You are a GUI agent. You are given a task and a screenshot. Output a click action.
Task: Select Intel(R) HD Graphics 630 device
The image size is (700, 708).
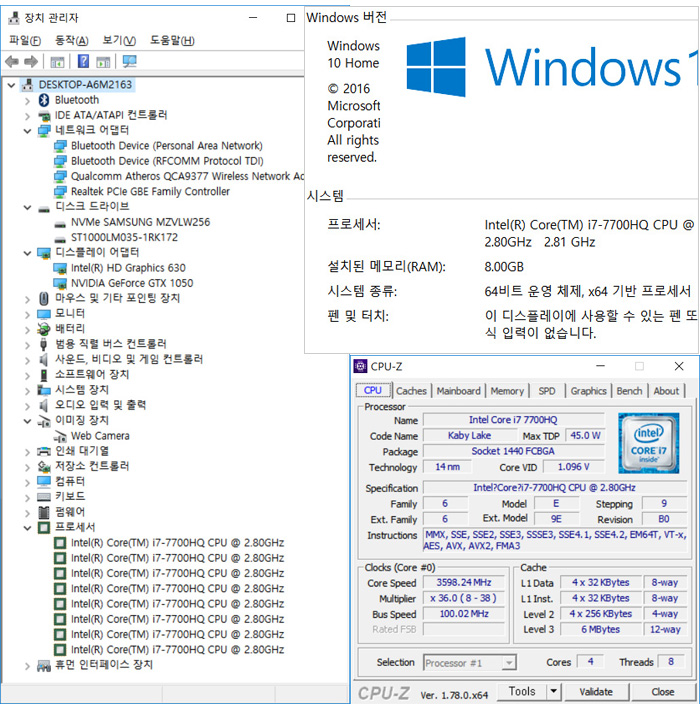coord(128,268)
